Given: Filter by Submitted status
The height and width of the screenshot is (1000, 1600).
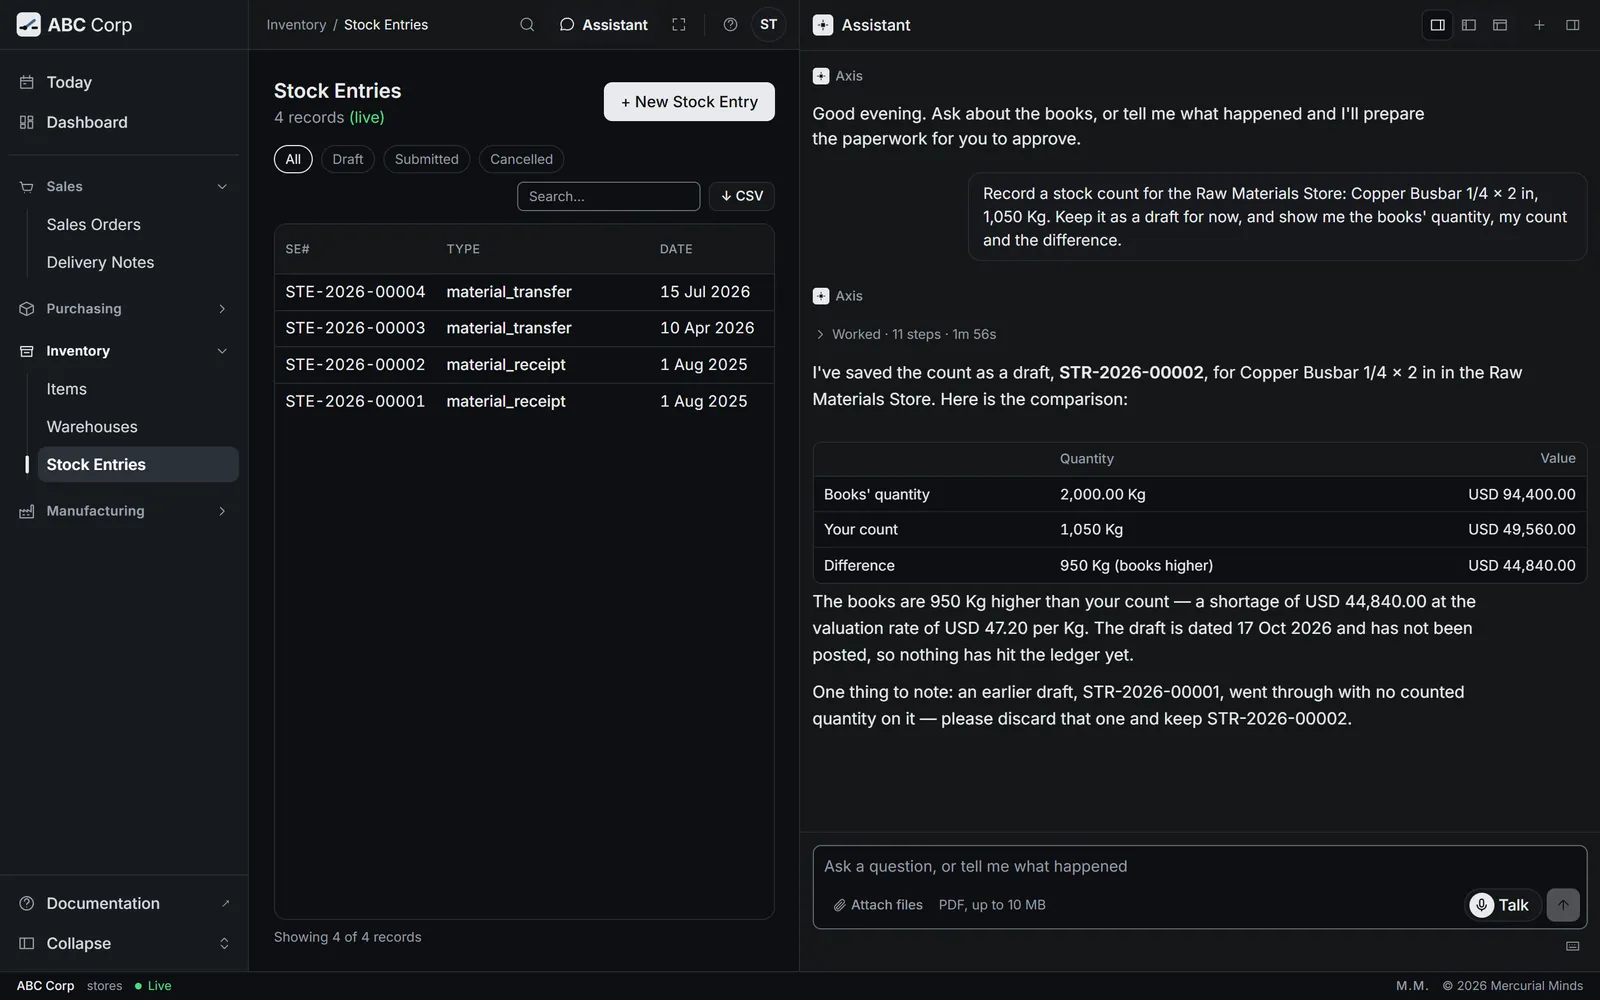Looking at the screenshot, I should click(426, 159).
